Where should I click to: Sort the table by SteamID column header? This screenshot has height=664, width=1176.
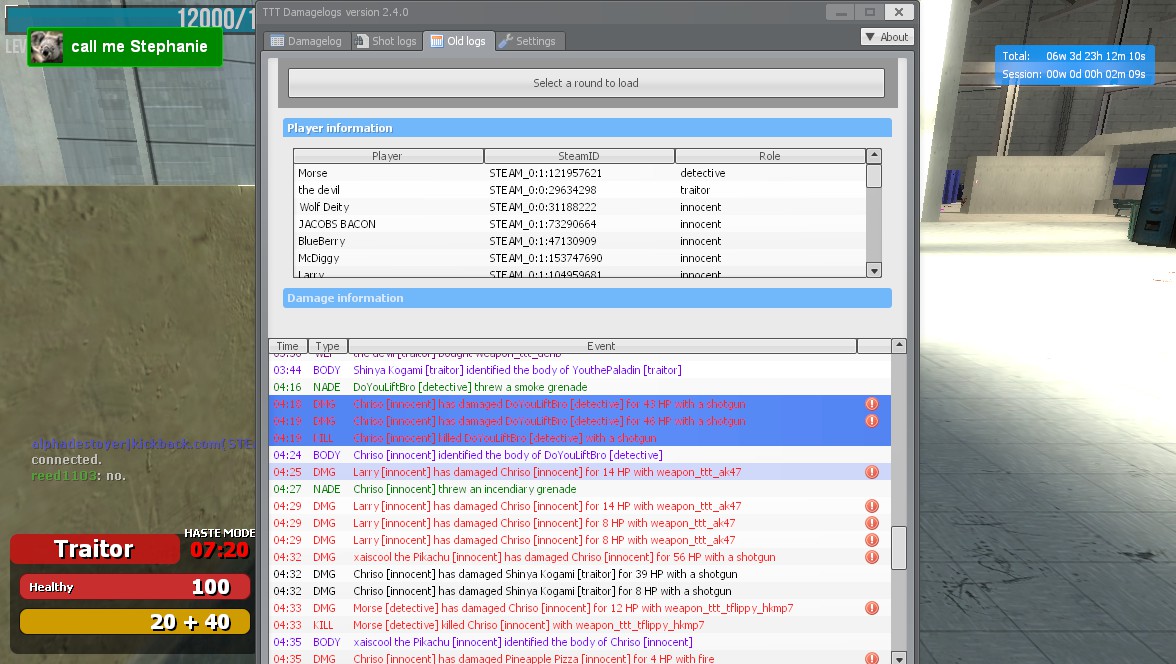pyautogui.click(x=578, y=156)
